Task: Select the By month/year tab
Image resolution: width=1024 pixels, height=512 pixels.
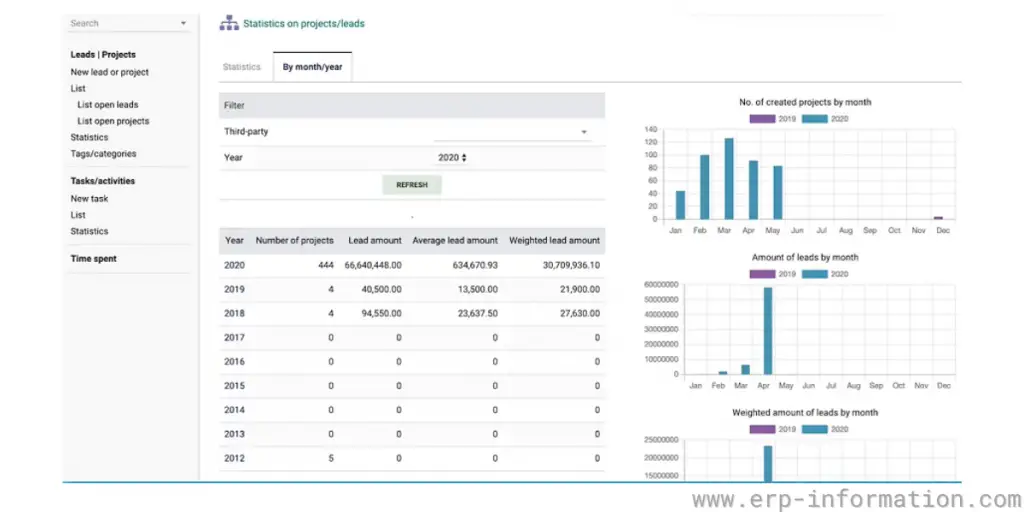Action: click(x=312, y=67)
